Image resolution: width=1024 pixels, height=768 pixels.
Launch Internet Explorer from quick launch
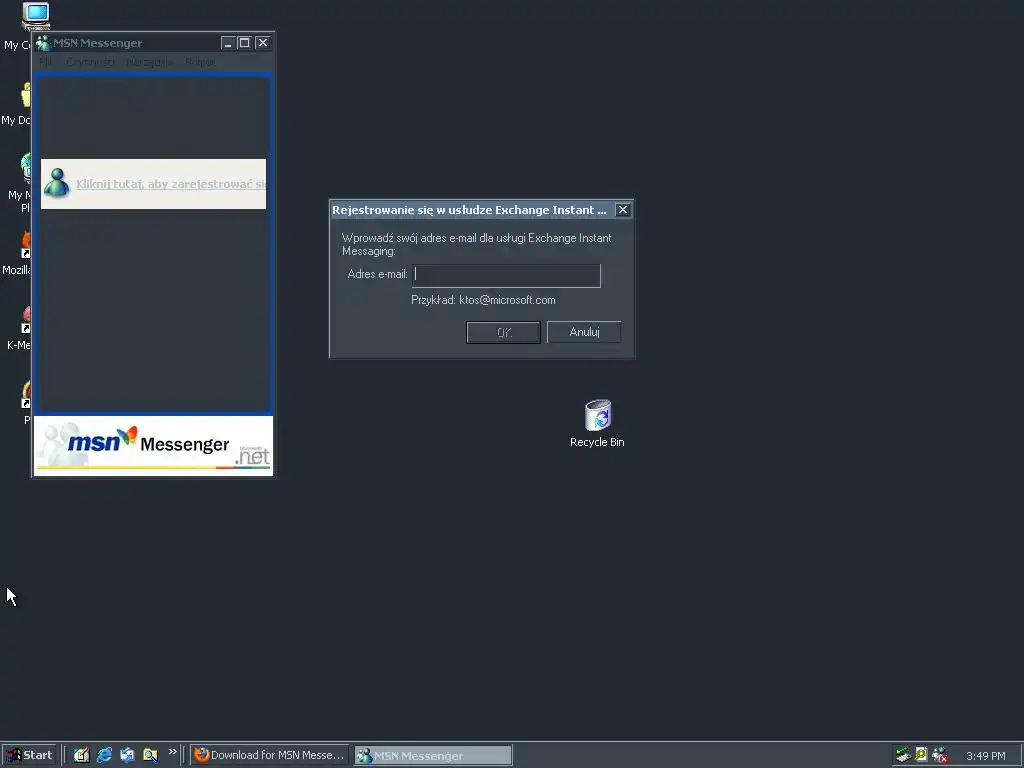click(x=104, y=755)
